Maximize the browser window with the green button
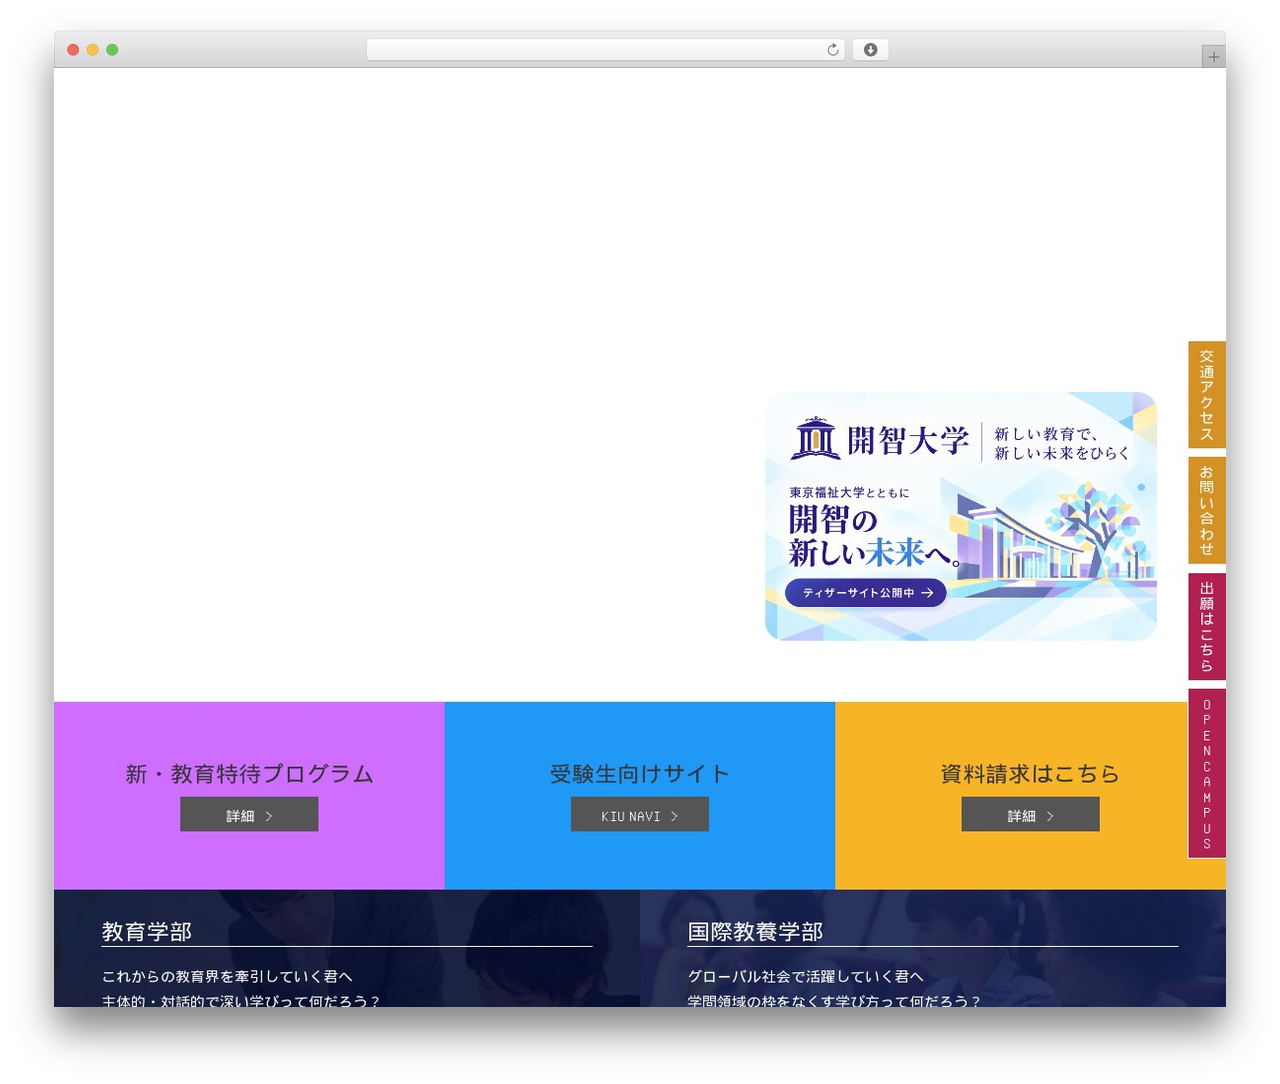The image size is (1280, 1084). pyautogui.click(x=112, y=50)
